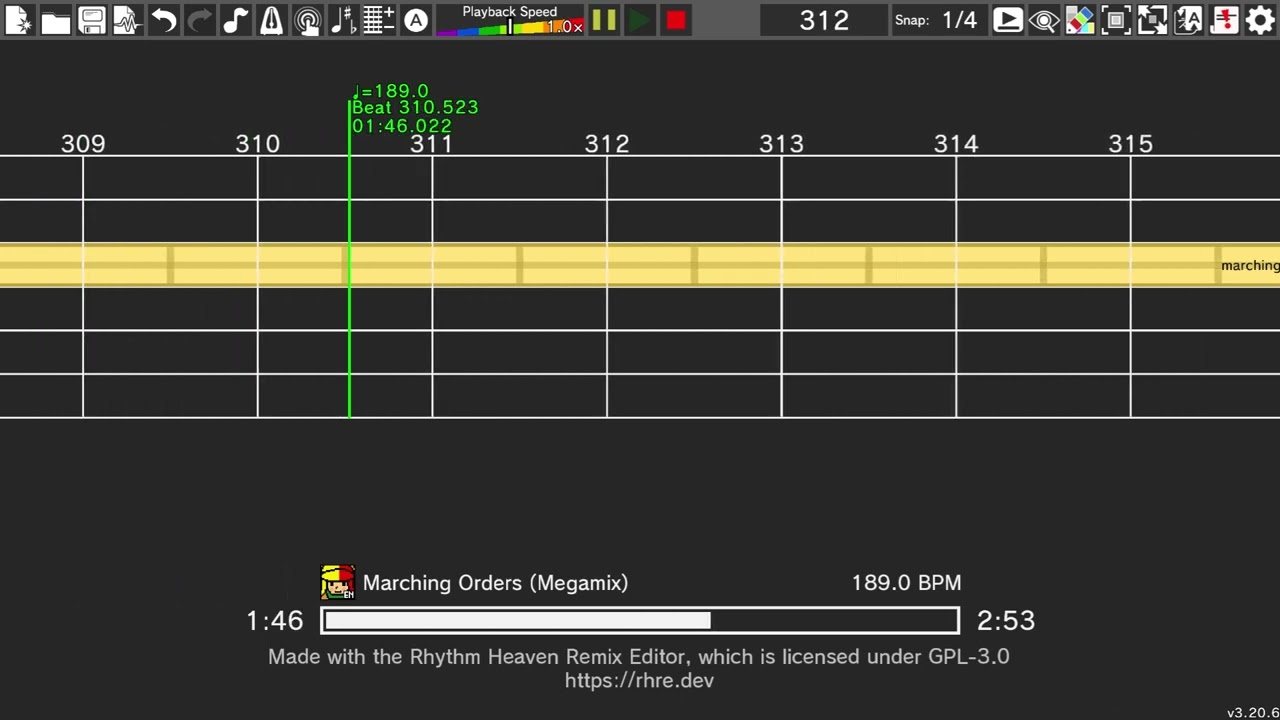The width and height of the screenshot is (1280, 720).
Task: Click the "189.0 BPM" text
Action: click(x=906, y=583)
